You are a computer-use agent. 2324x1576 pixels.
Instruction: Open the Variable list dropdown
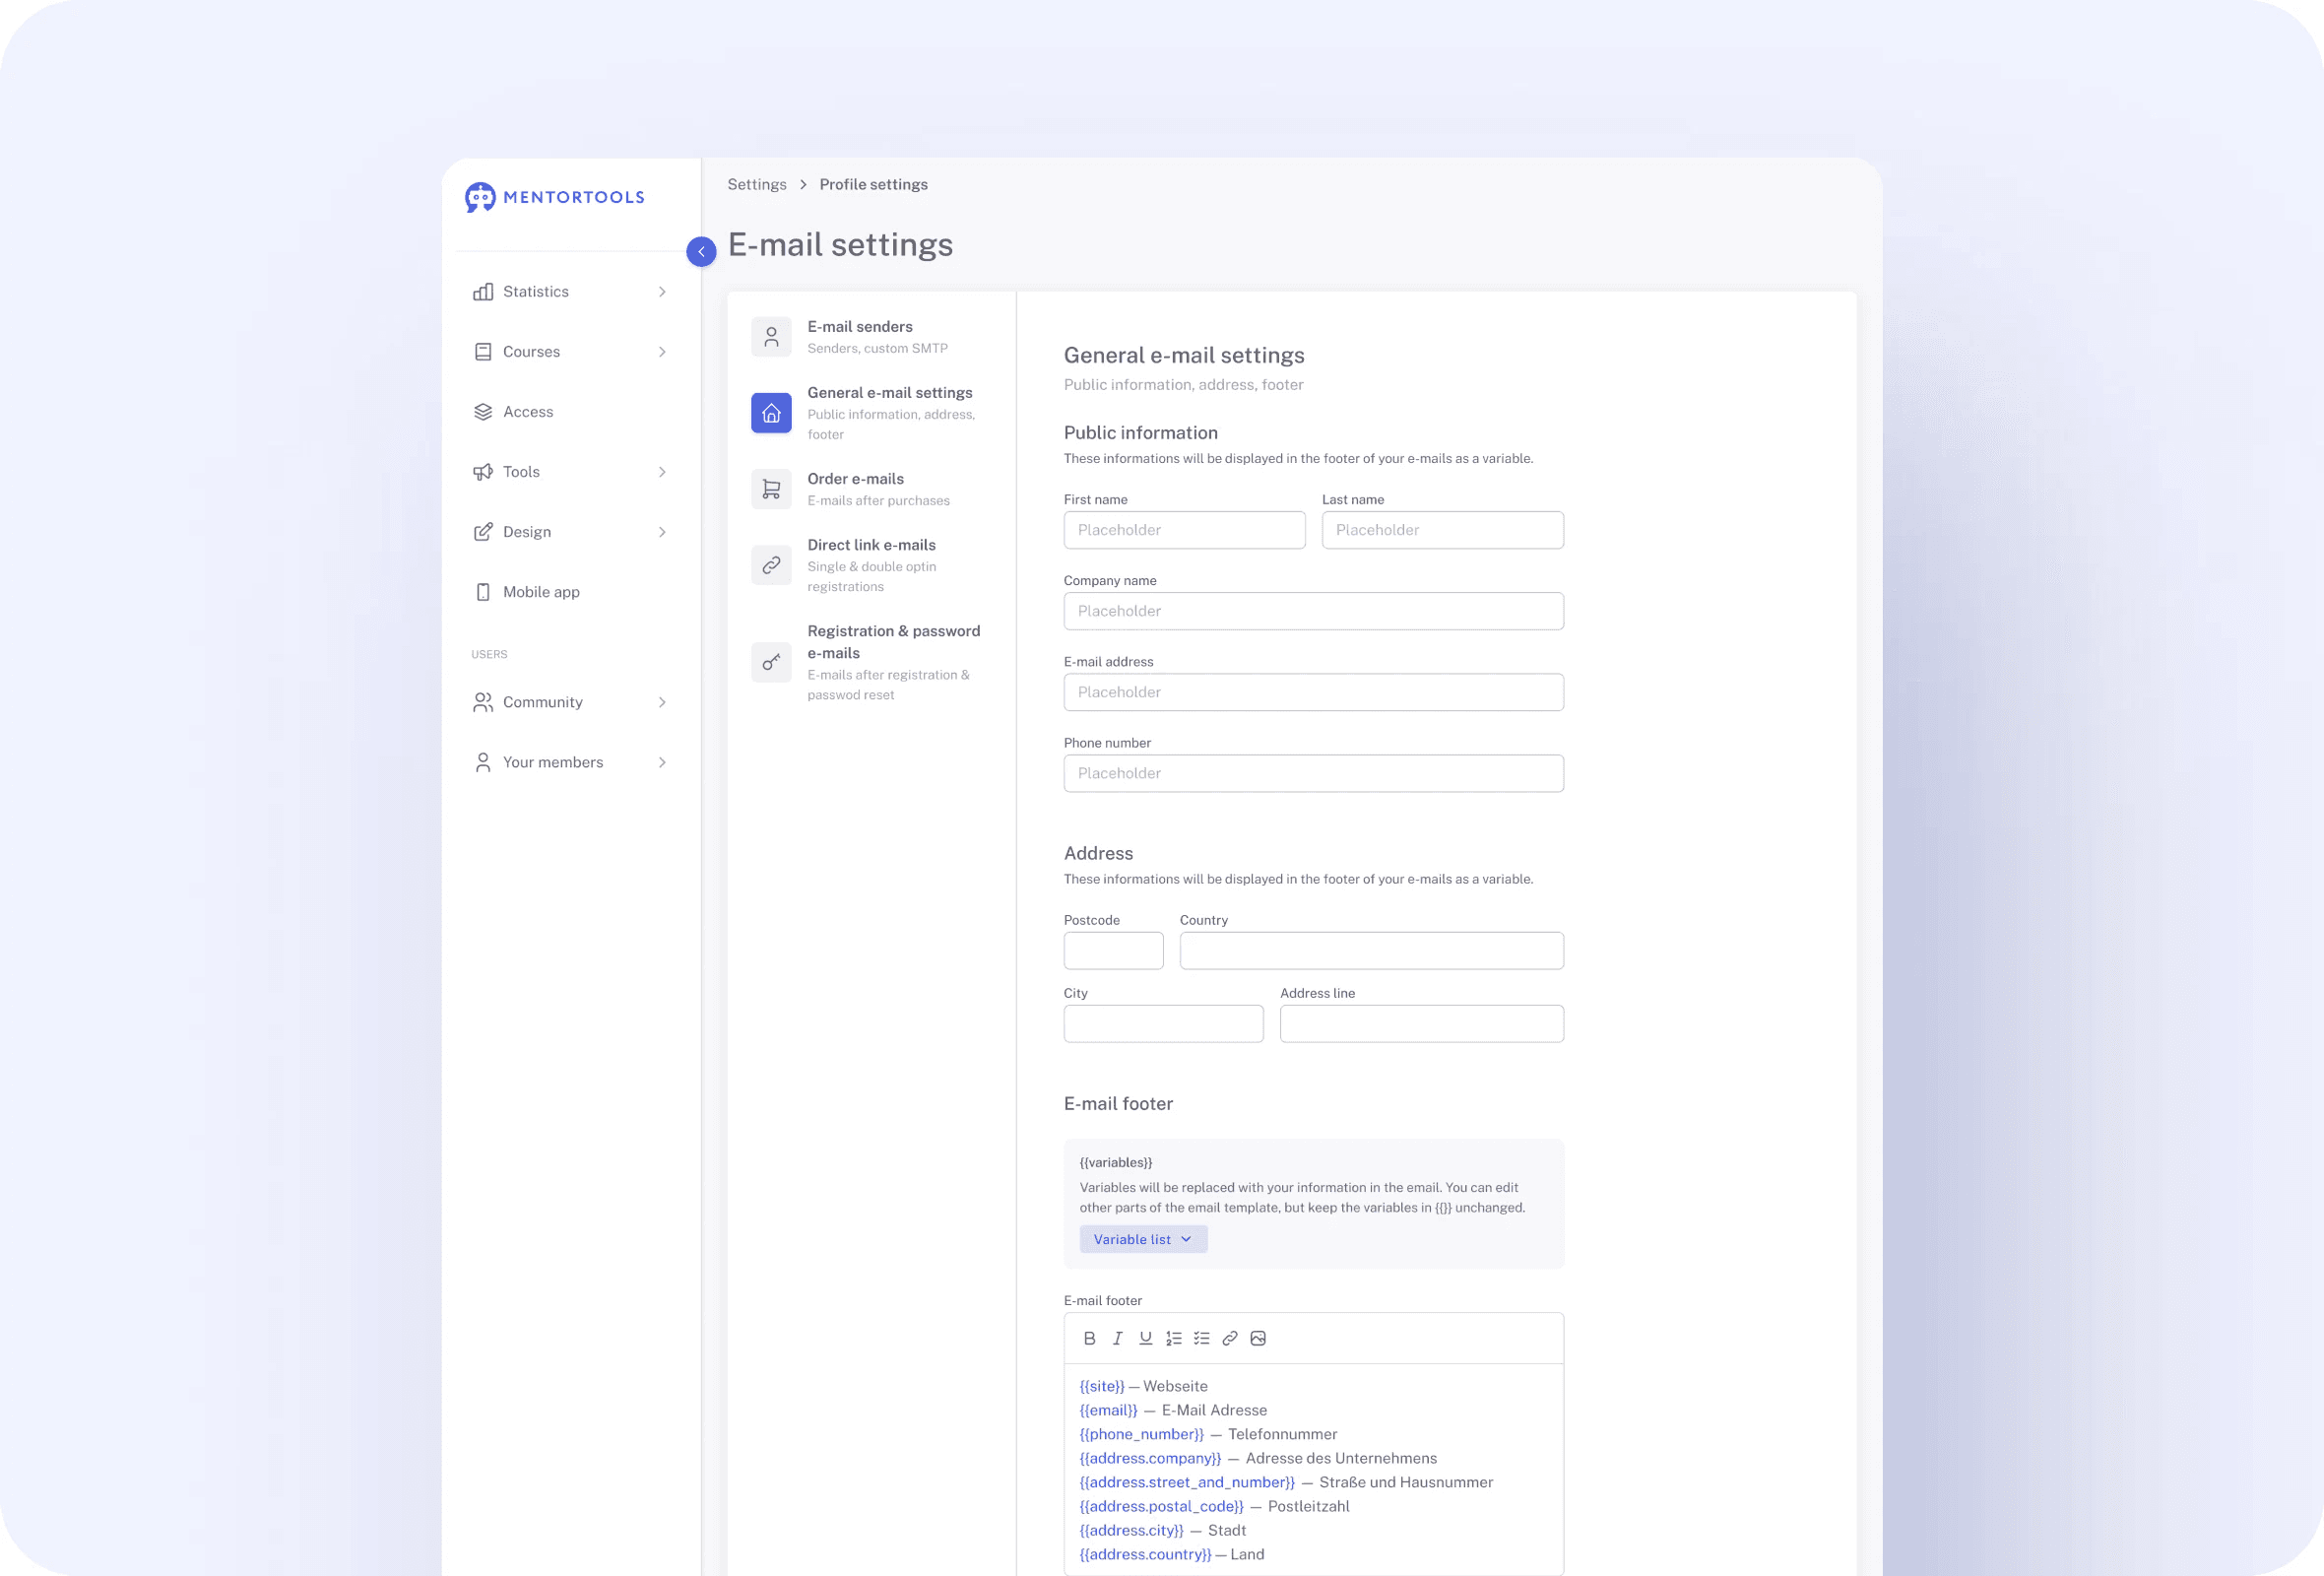pos(1143,1239)
